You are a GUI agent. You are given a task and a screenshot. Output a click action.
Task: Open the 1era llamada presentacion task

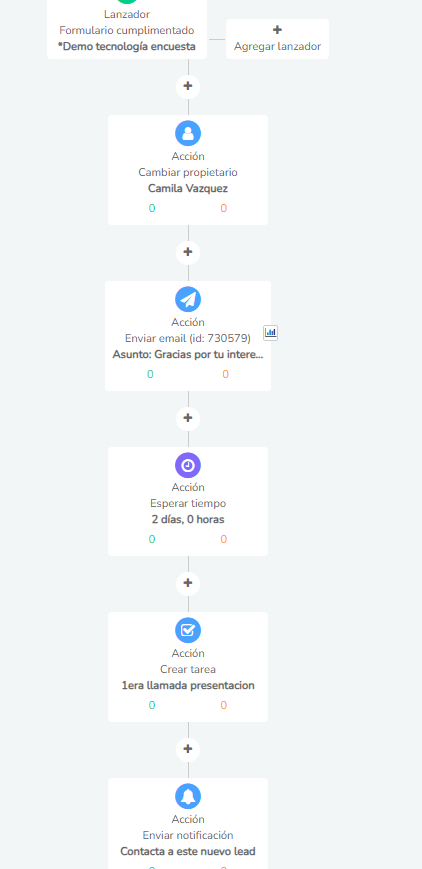(x=188, y=686)
